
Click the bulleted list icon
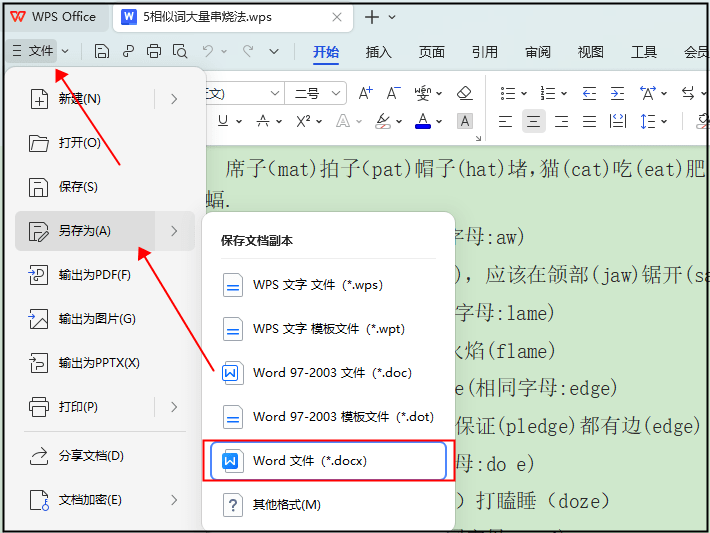508,94
